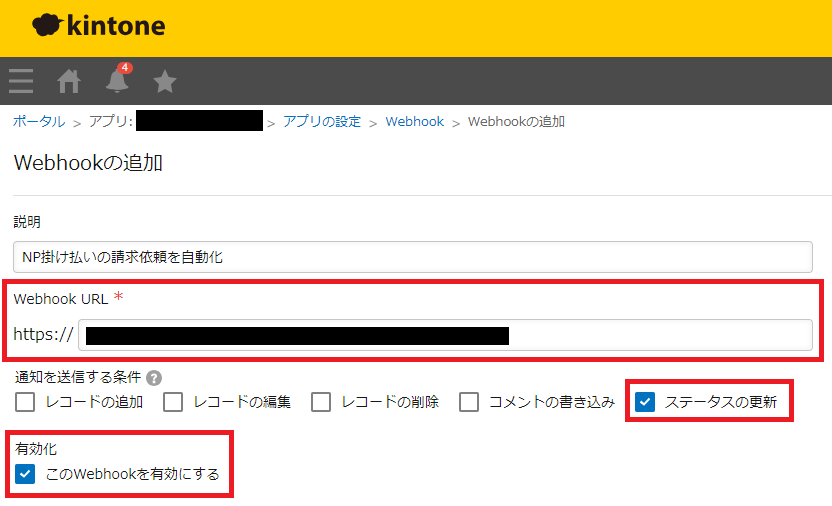The width and height of the screenshot is (832, 506).
Task: Open the Webhook breadcrumb link
Action: pyautogui.click(x=414, y=121)
